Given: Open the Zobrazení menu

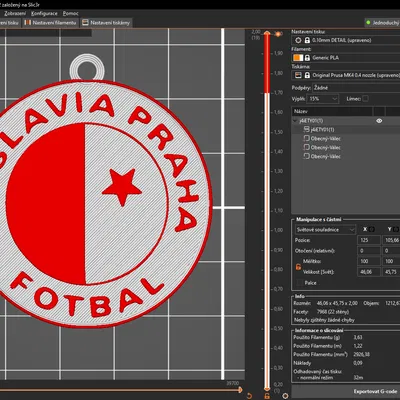Looking at the screenshot, I should pyautogui.click(x=14, y=14).
